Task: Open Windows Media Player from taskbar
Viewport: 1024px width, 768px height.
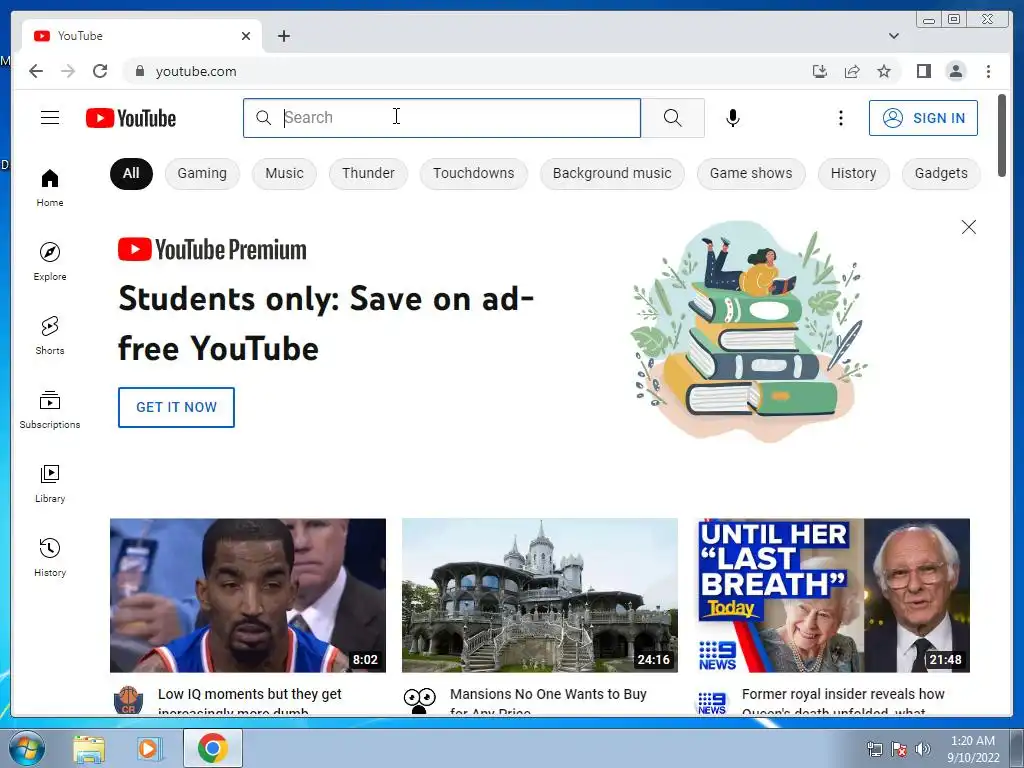Action: point(149,748)
